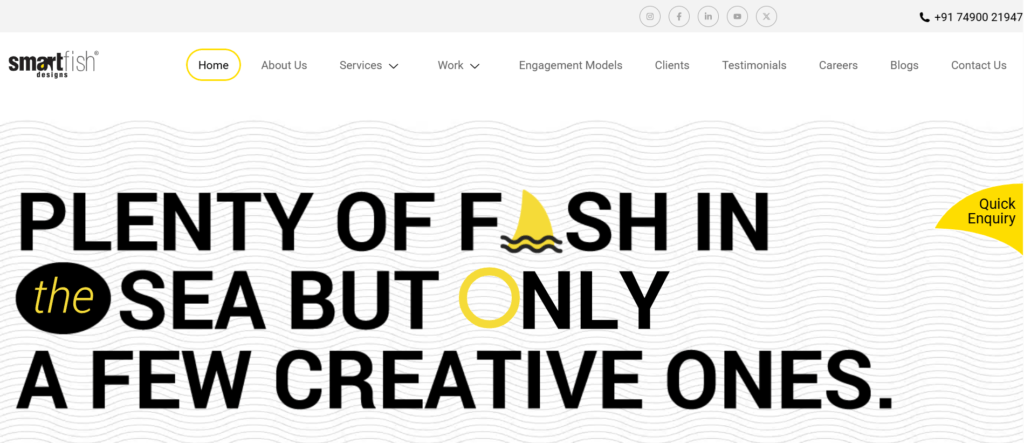This screenshot has width=1024, height=443.
Task: Open the LinkedIn social icon
Action: pyautogui.click(x=708, y=16)
